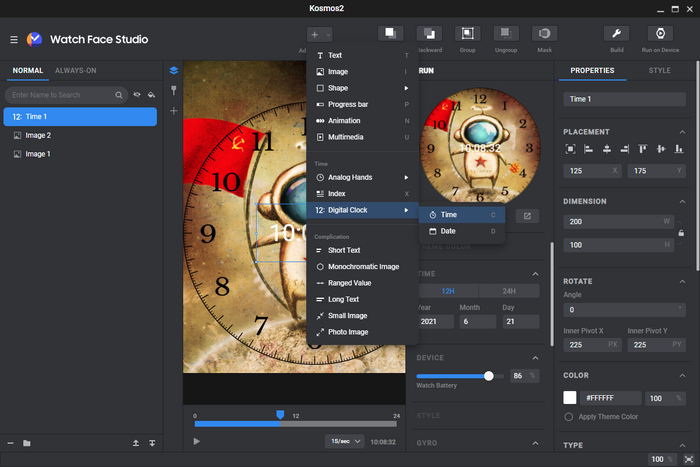
Task: Open the hamburger main menu
Action: click(14, 40)
